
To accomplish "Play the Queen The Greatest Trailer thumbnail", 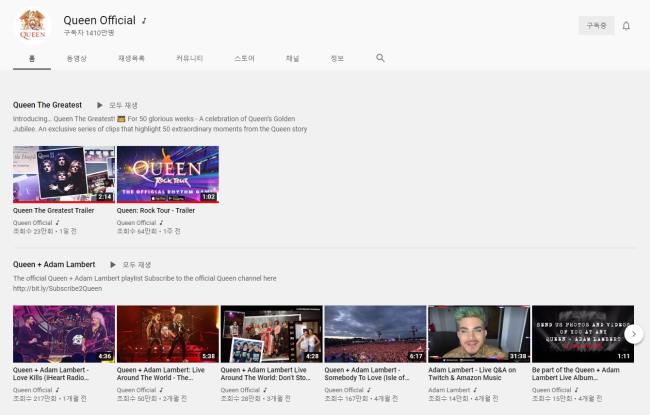I will point(63,174).
